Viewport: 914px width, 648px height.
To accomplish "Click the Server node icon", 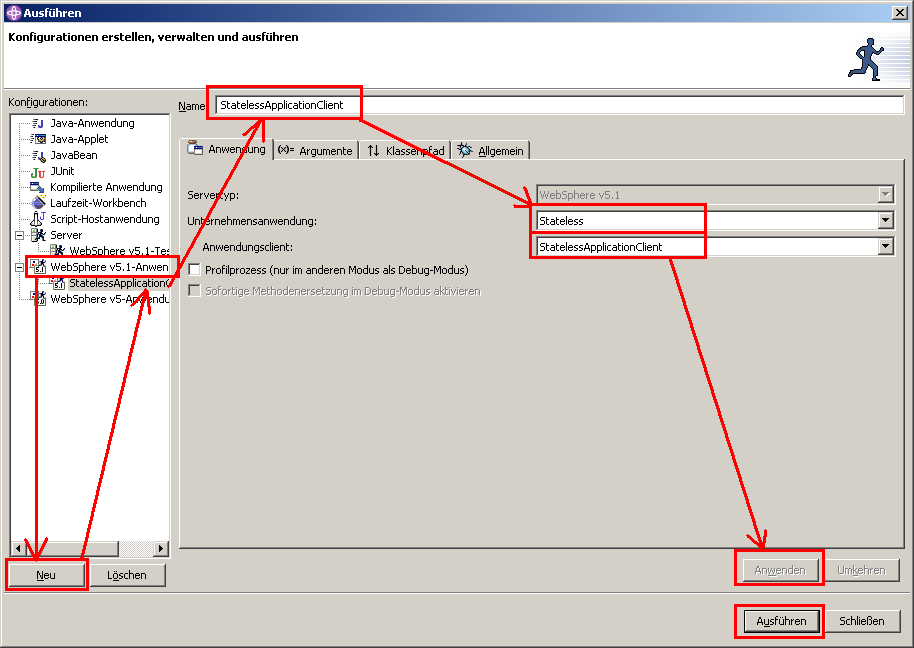I will pos(38,235).
